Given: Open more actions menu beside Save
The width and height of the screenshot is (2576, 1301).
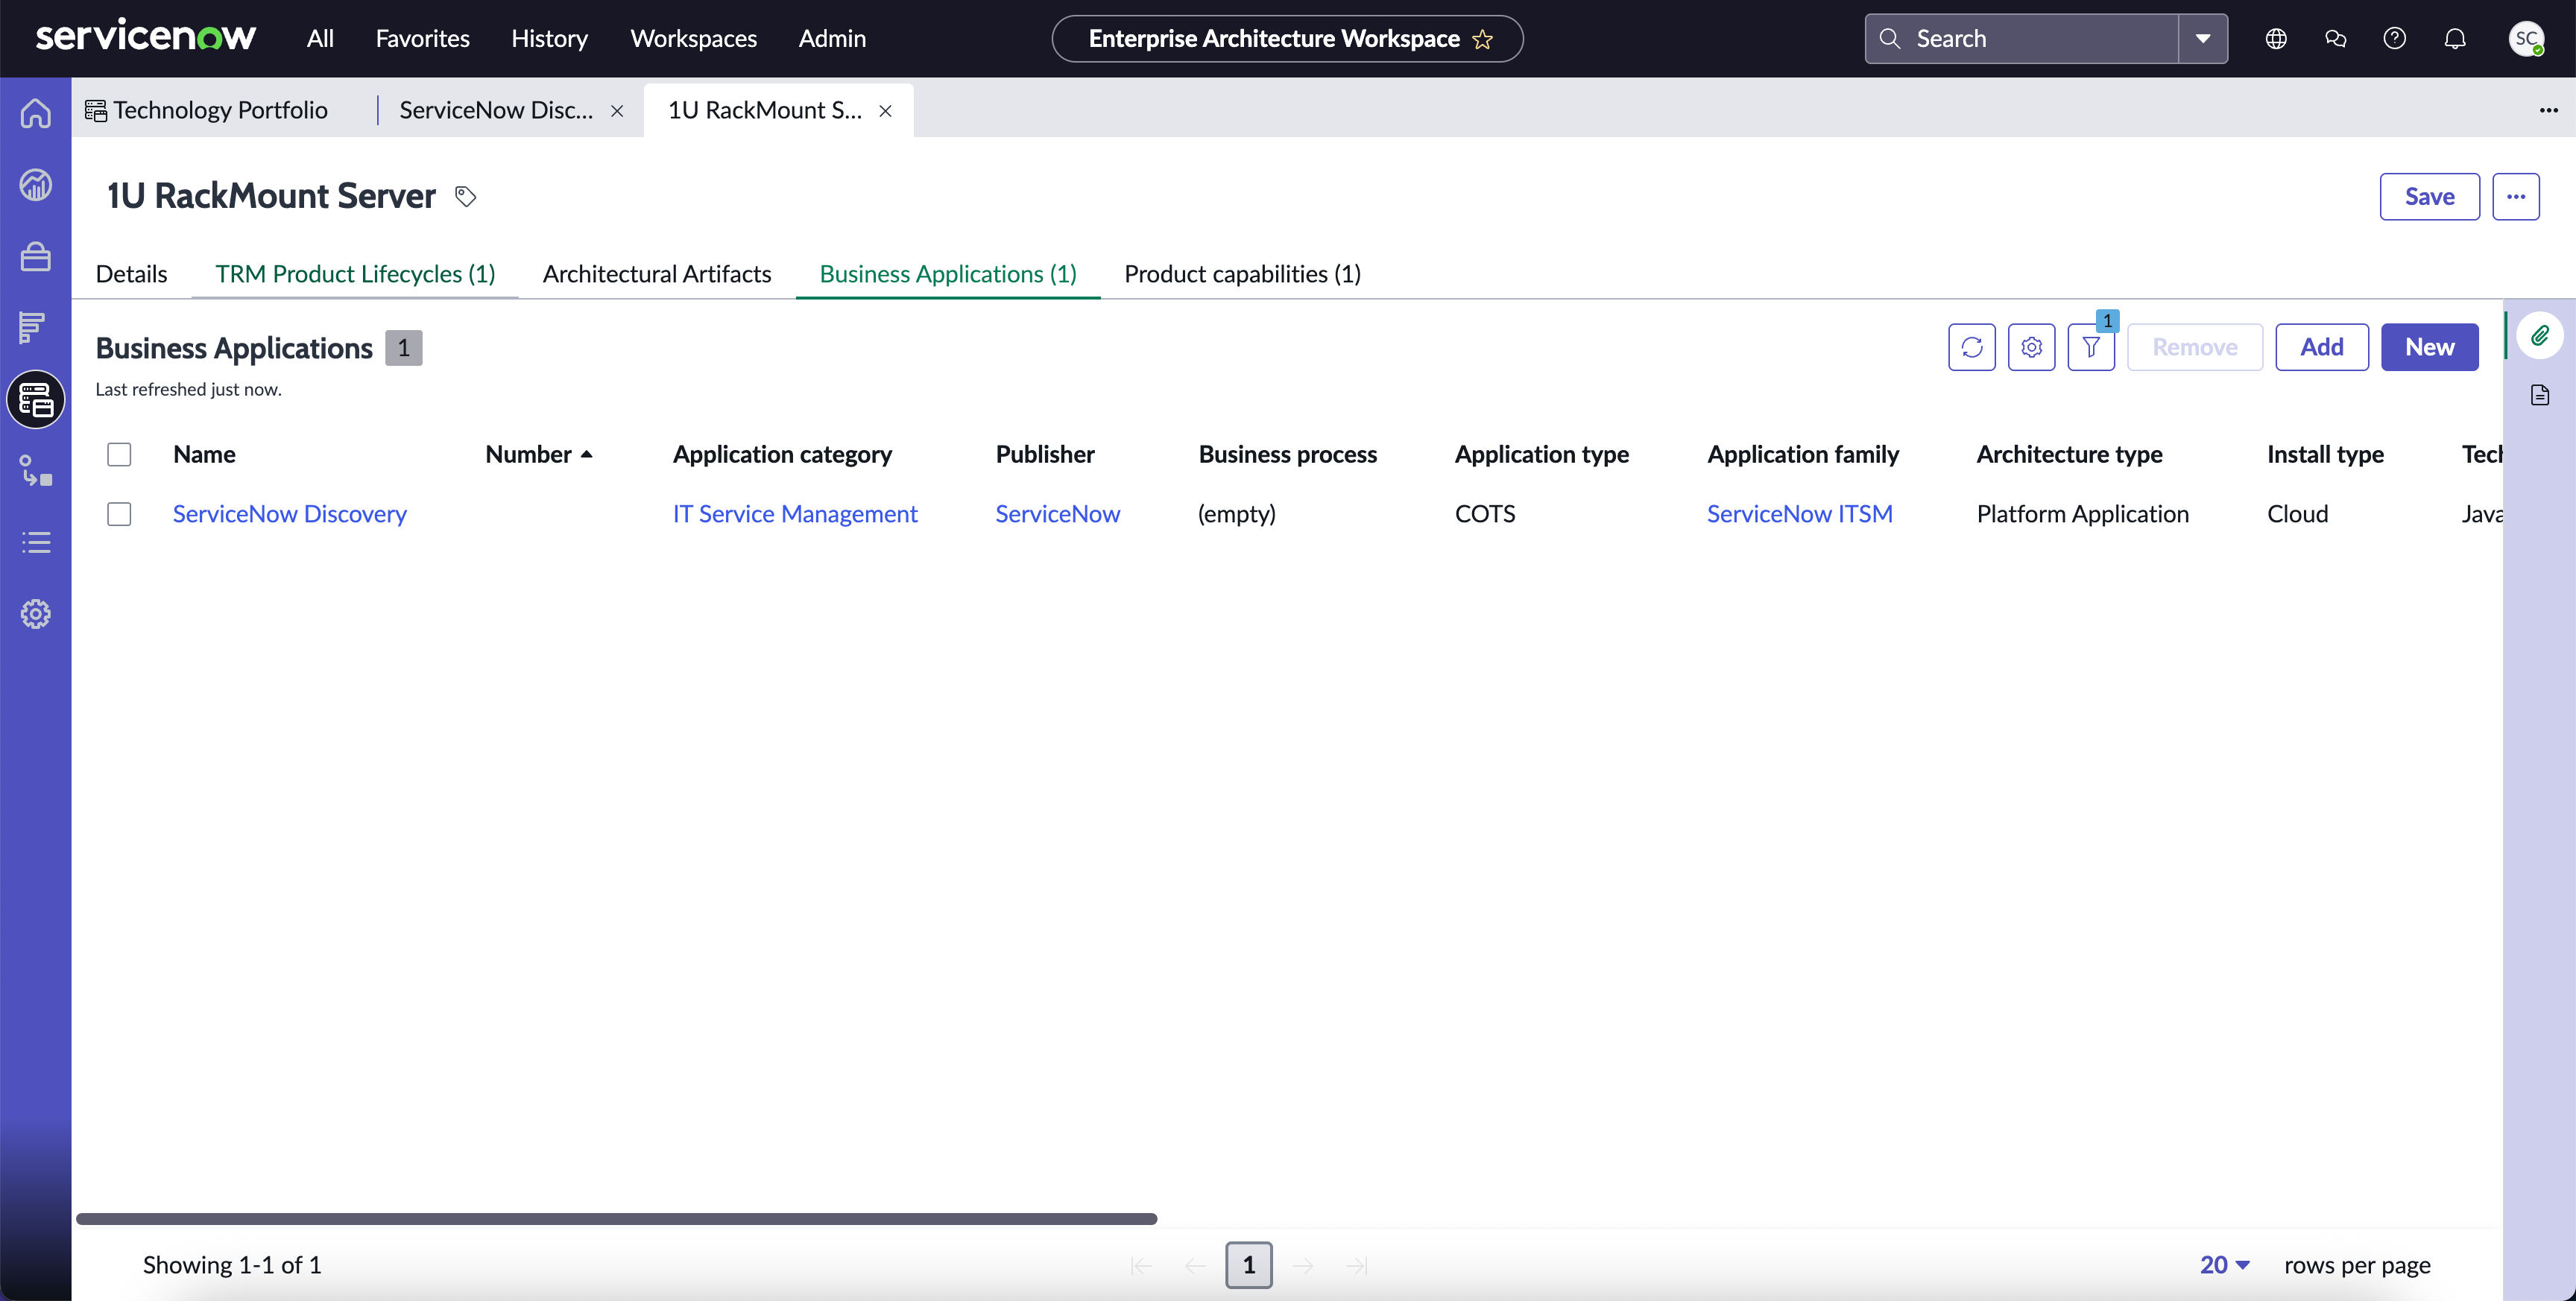Looking at the screenshot, I should tap(2516, 196).
